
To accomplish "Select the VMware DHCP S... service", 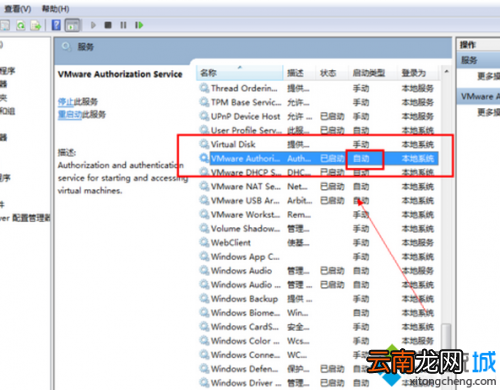I will (x=318, y=172).
